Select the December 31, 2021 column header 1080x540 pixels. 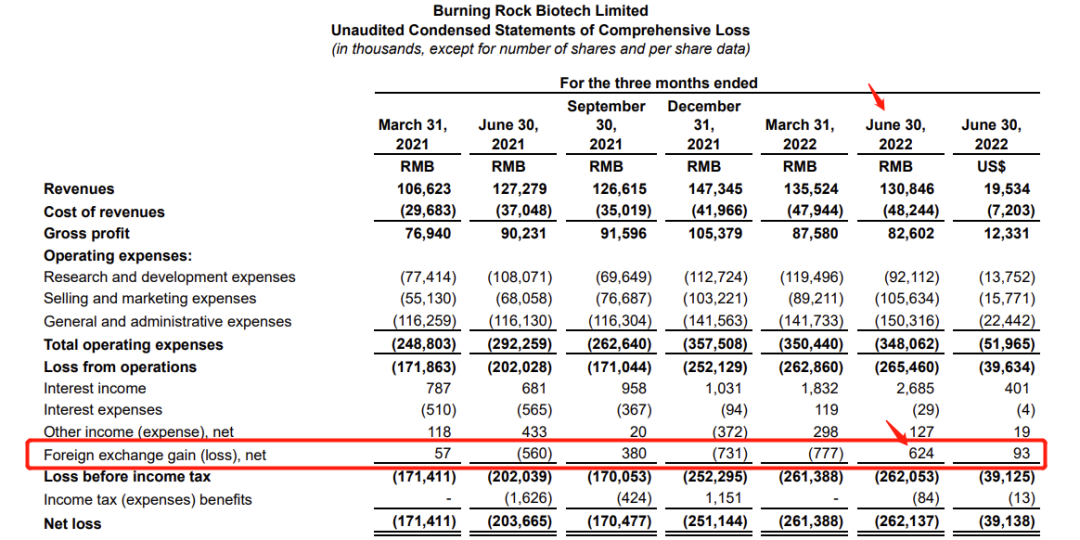click(703, 125)
